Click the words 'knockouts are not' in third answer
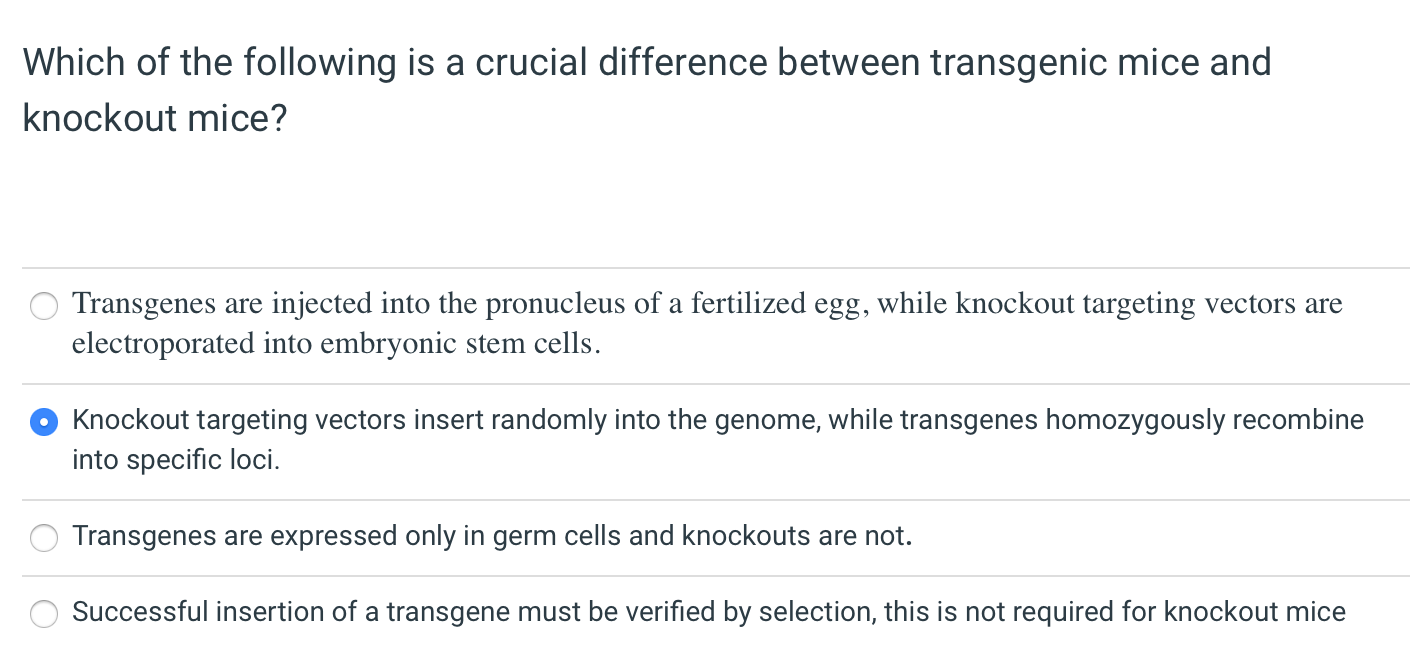The image size is (1428, 670). [x=794, y=537]
